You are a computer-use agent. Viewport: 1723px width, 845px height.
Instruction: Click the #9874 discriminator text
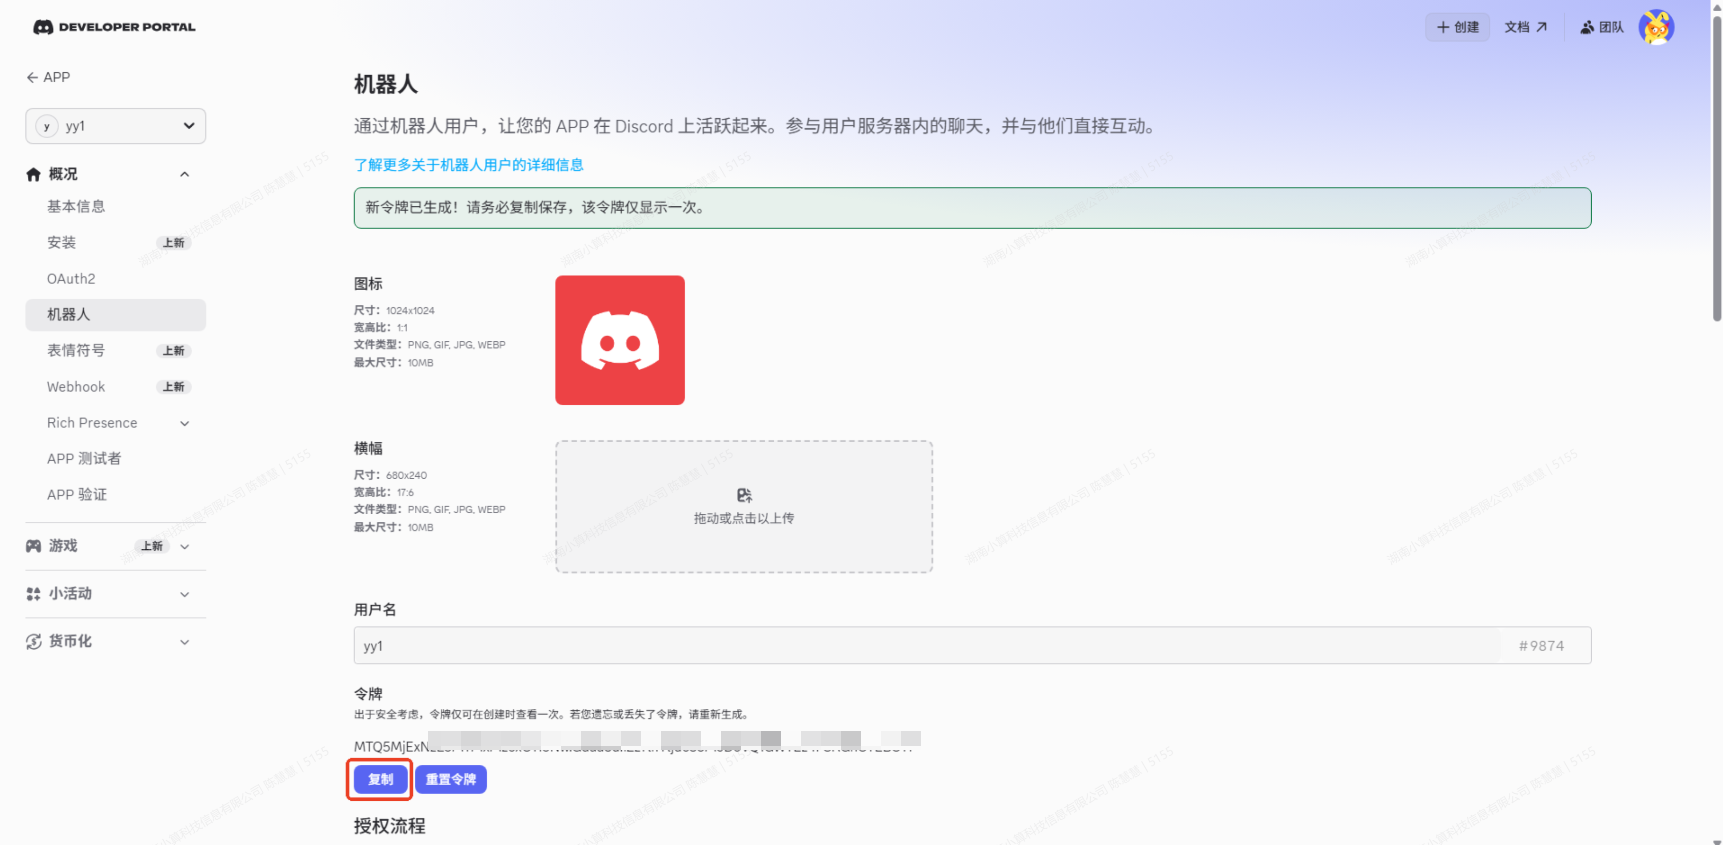pyautogui.click(x=1541, y=646)
